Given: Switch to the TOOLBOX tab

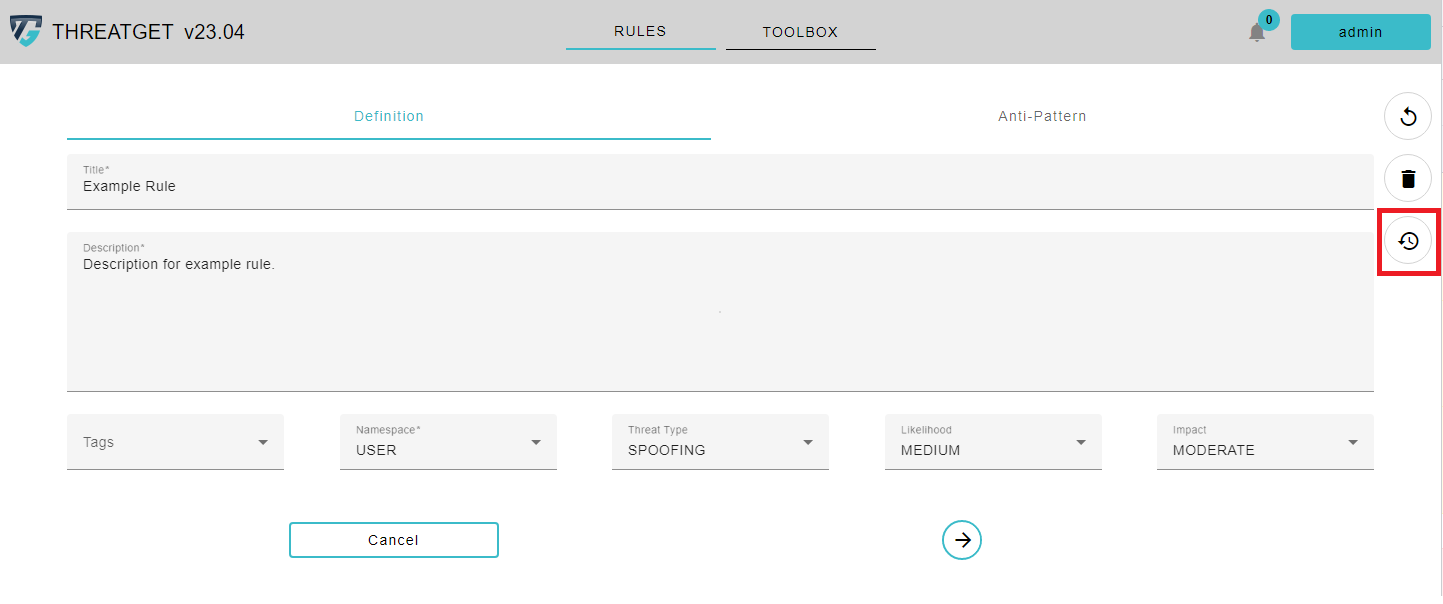Looking at the screenshot, I should 800,32.
